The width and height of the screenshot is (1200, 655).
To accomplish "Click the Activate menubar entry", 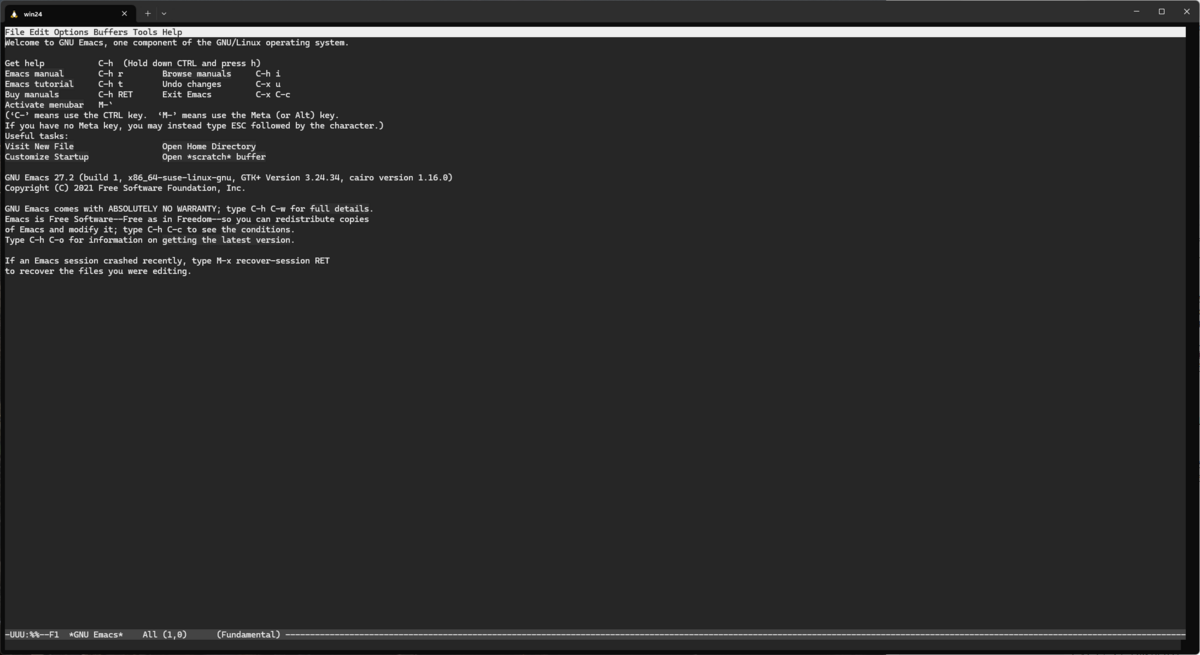I will tap(44, 105).
